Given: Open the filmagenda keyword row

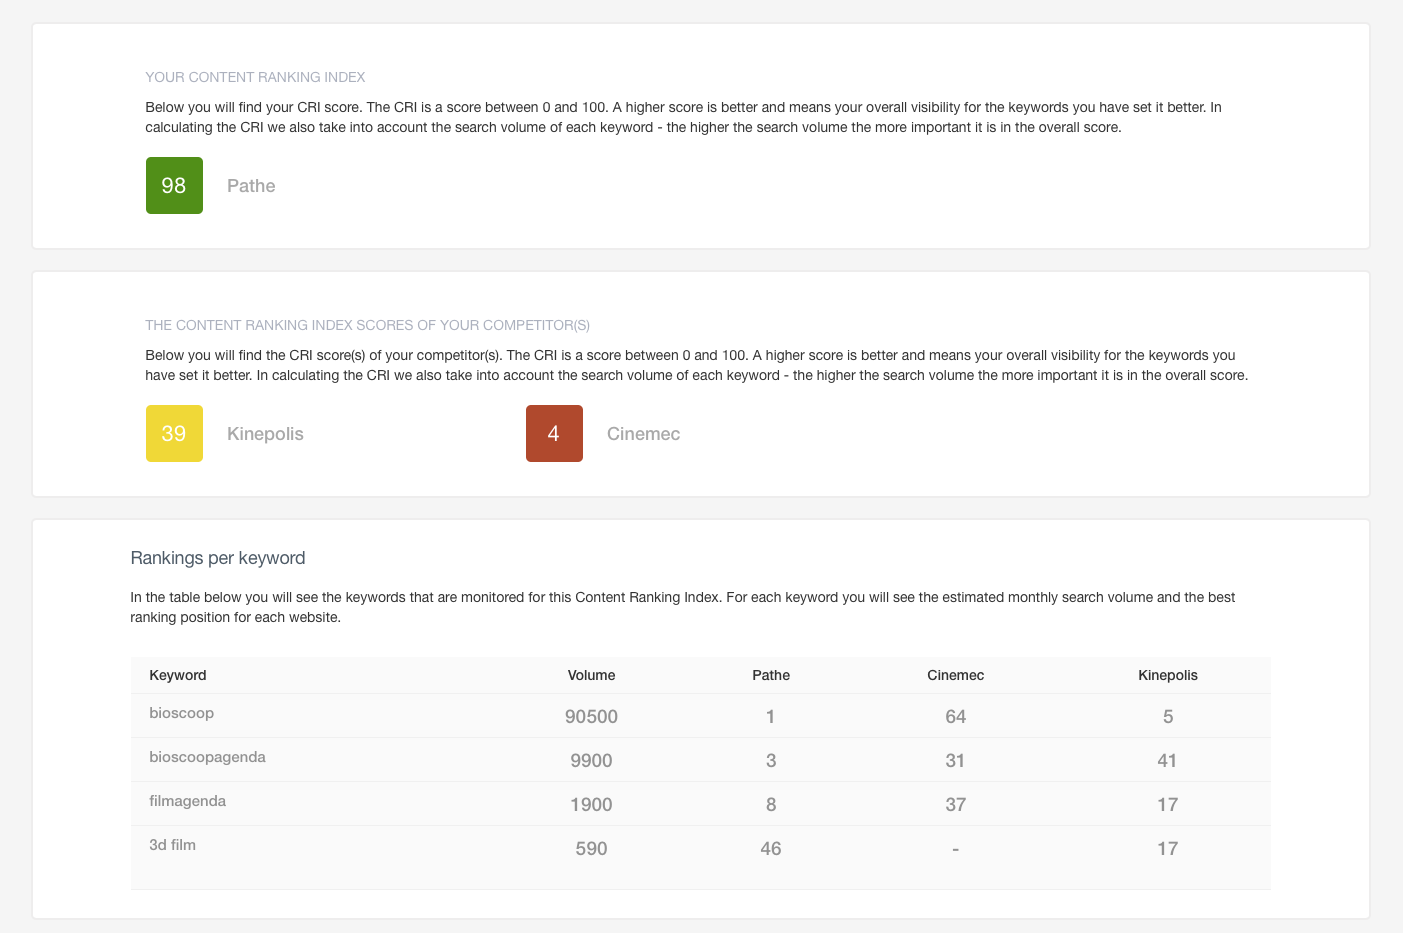Looking at the screenshot, I should point(187,801).
